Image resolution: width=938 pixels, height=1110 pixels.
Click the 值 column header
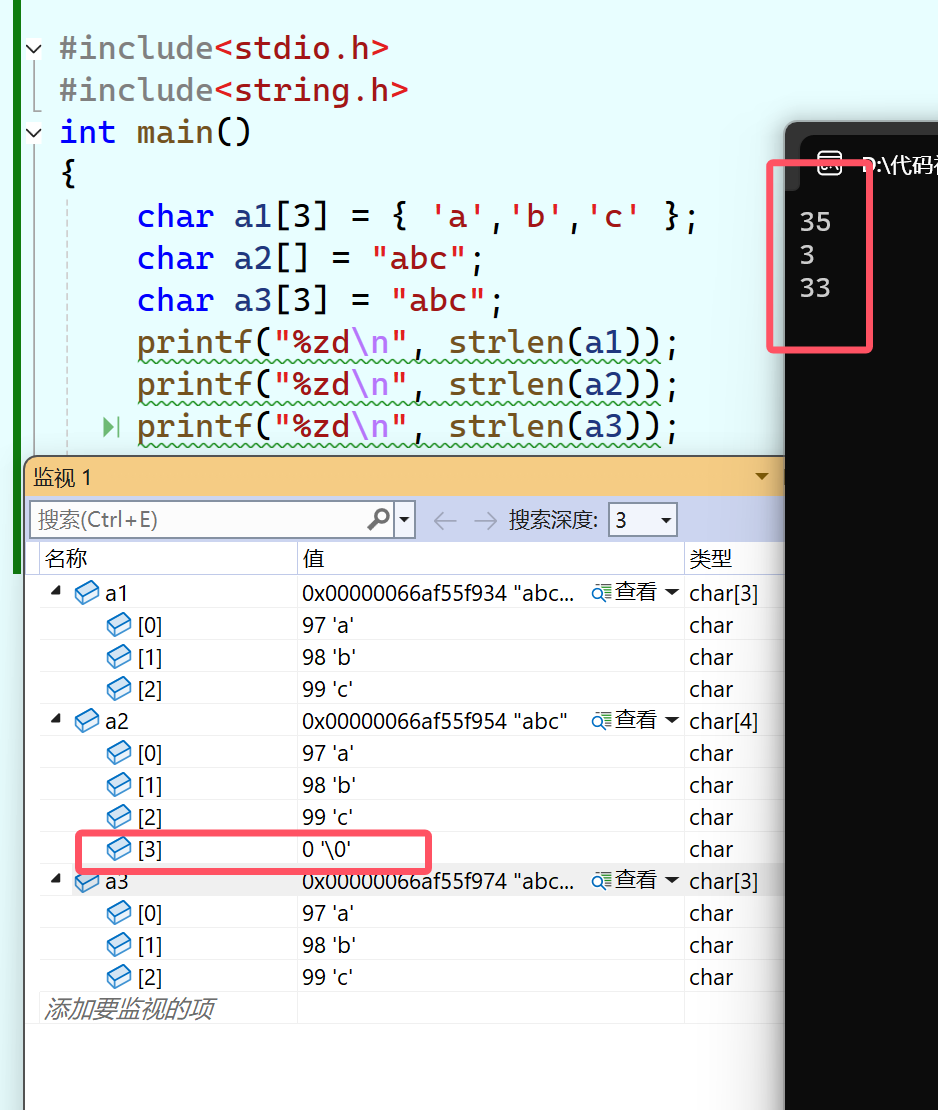(x=491, y=559)
